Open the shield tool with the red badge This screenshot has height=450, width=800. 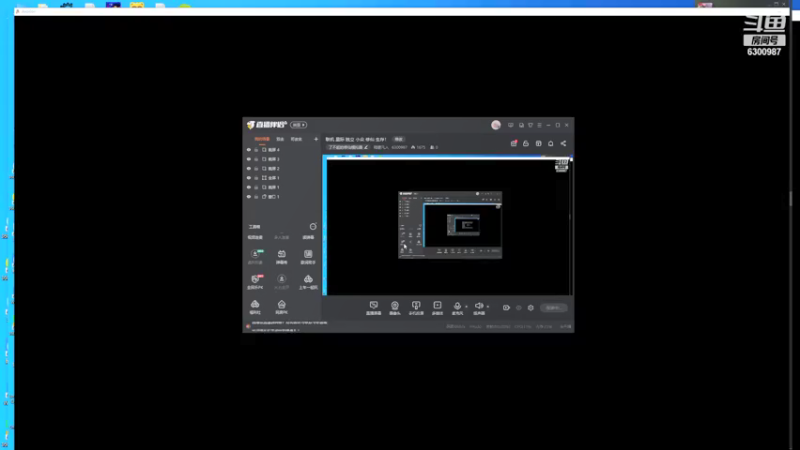[255, 282]
